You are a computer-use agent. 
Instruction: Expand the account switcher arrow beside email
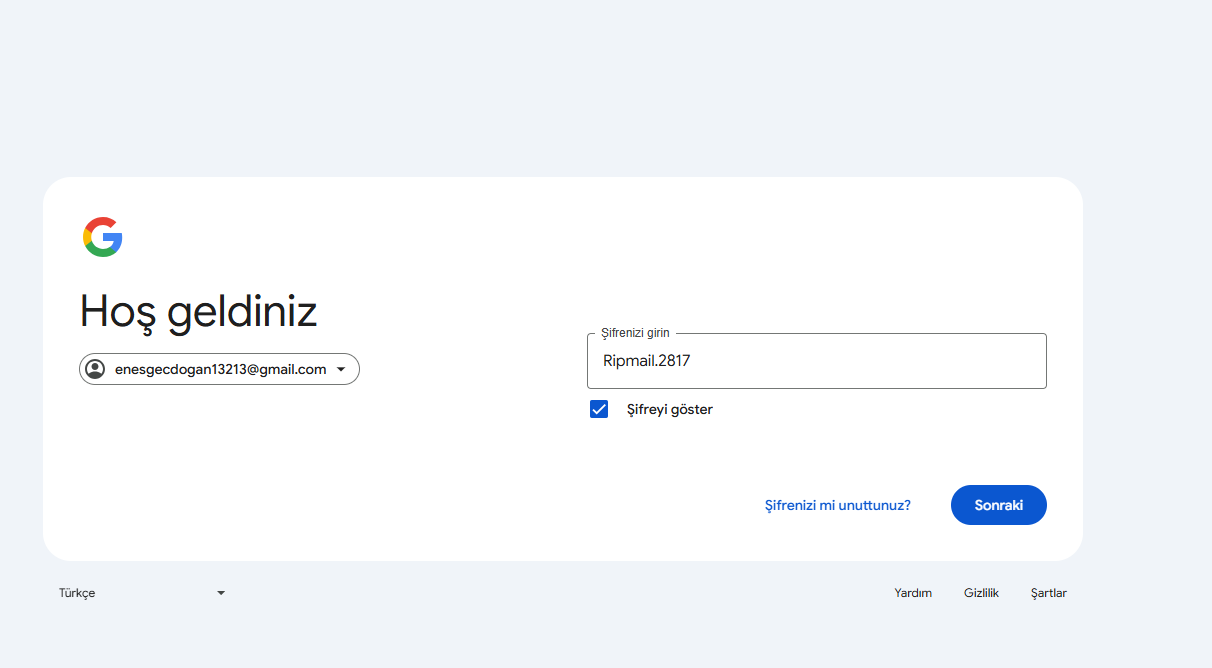[x=341, y=370]
